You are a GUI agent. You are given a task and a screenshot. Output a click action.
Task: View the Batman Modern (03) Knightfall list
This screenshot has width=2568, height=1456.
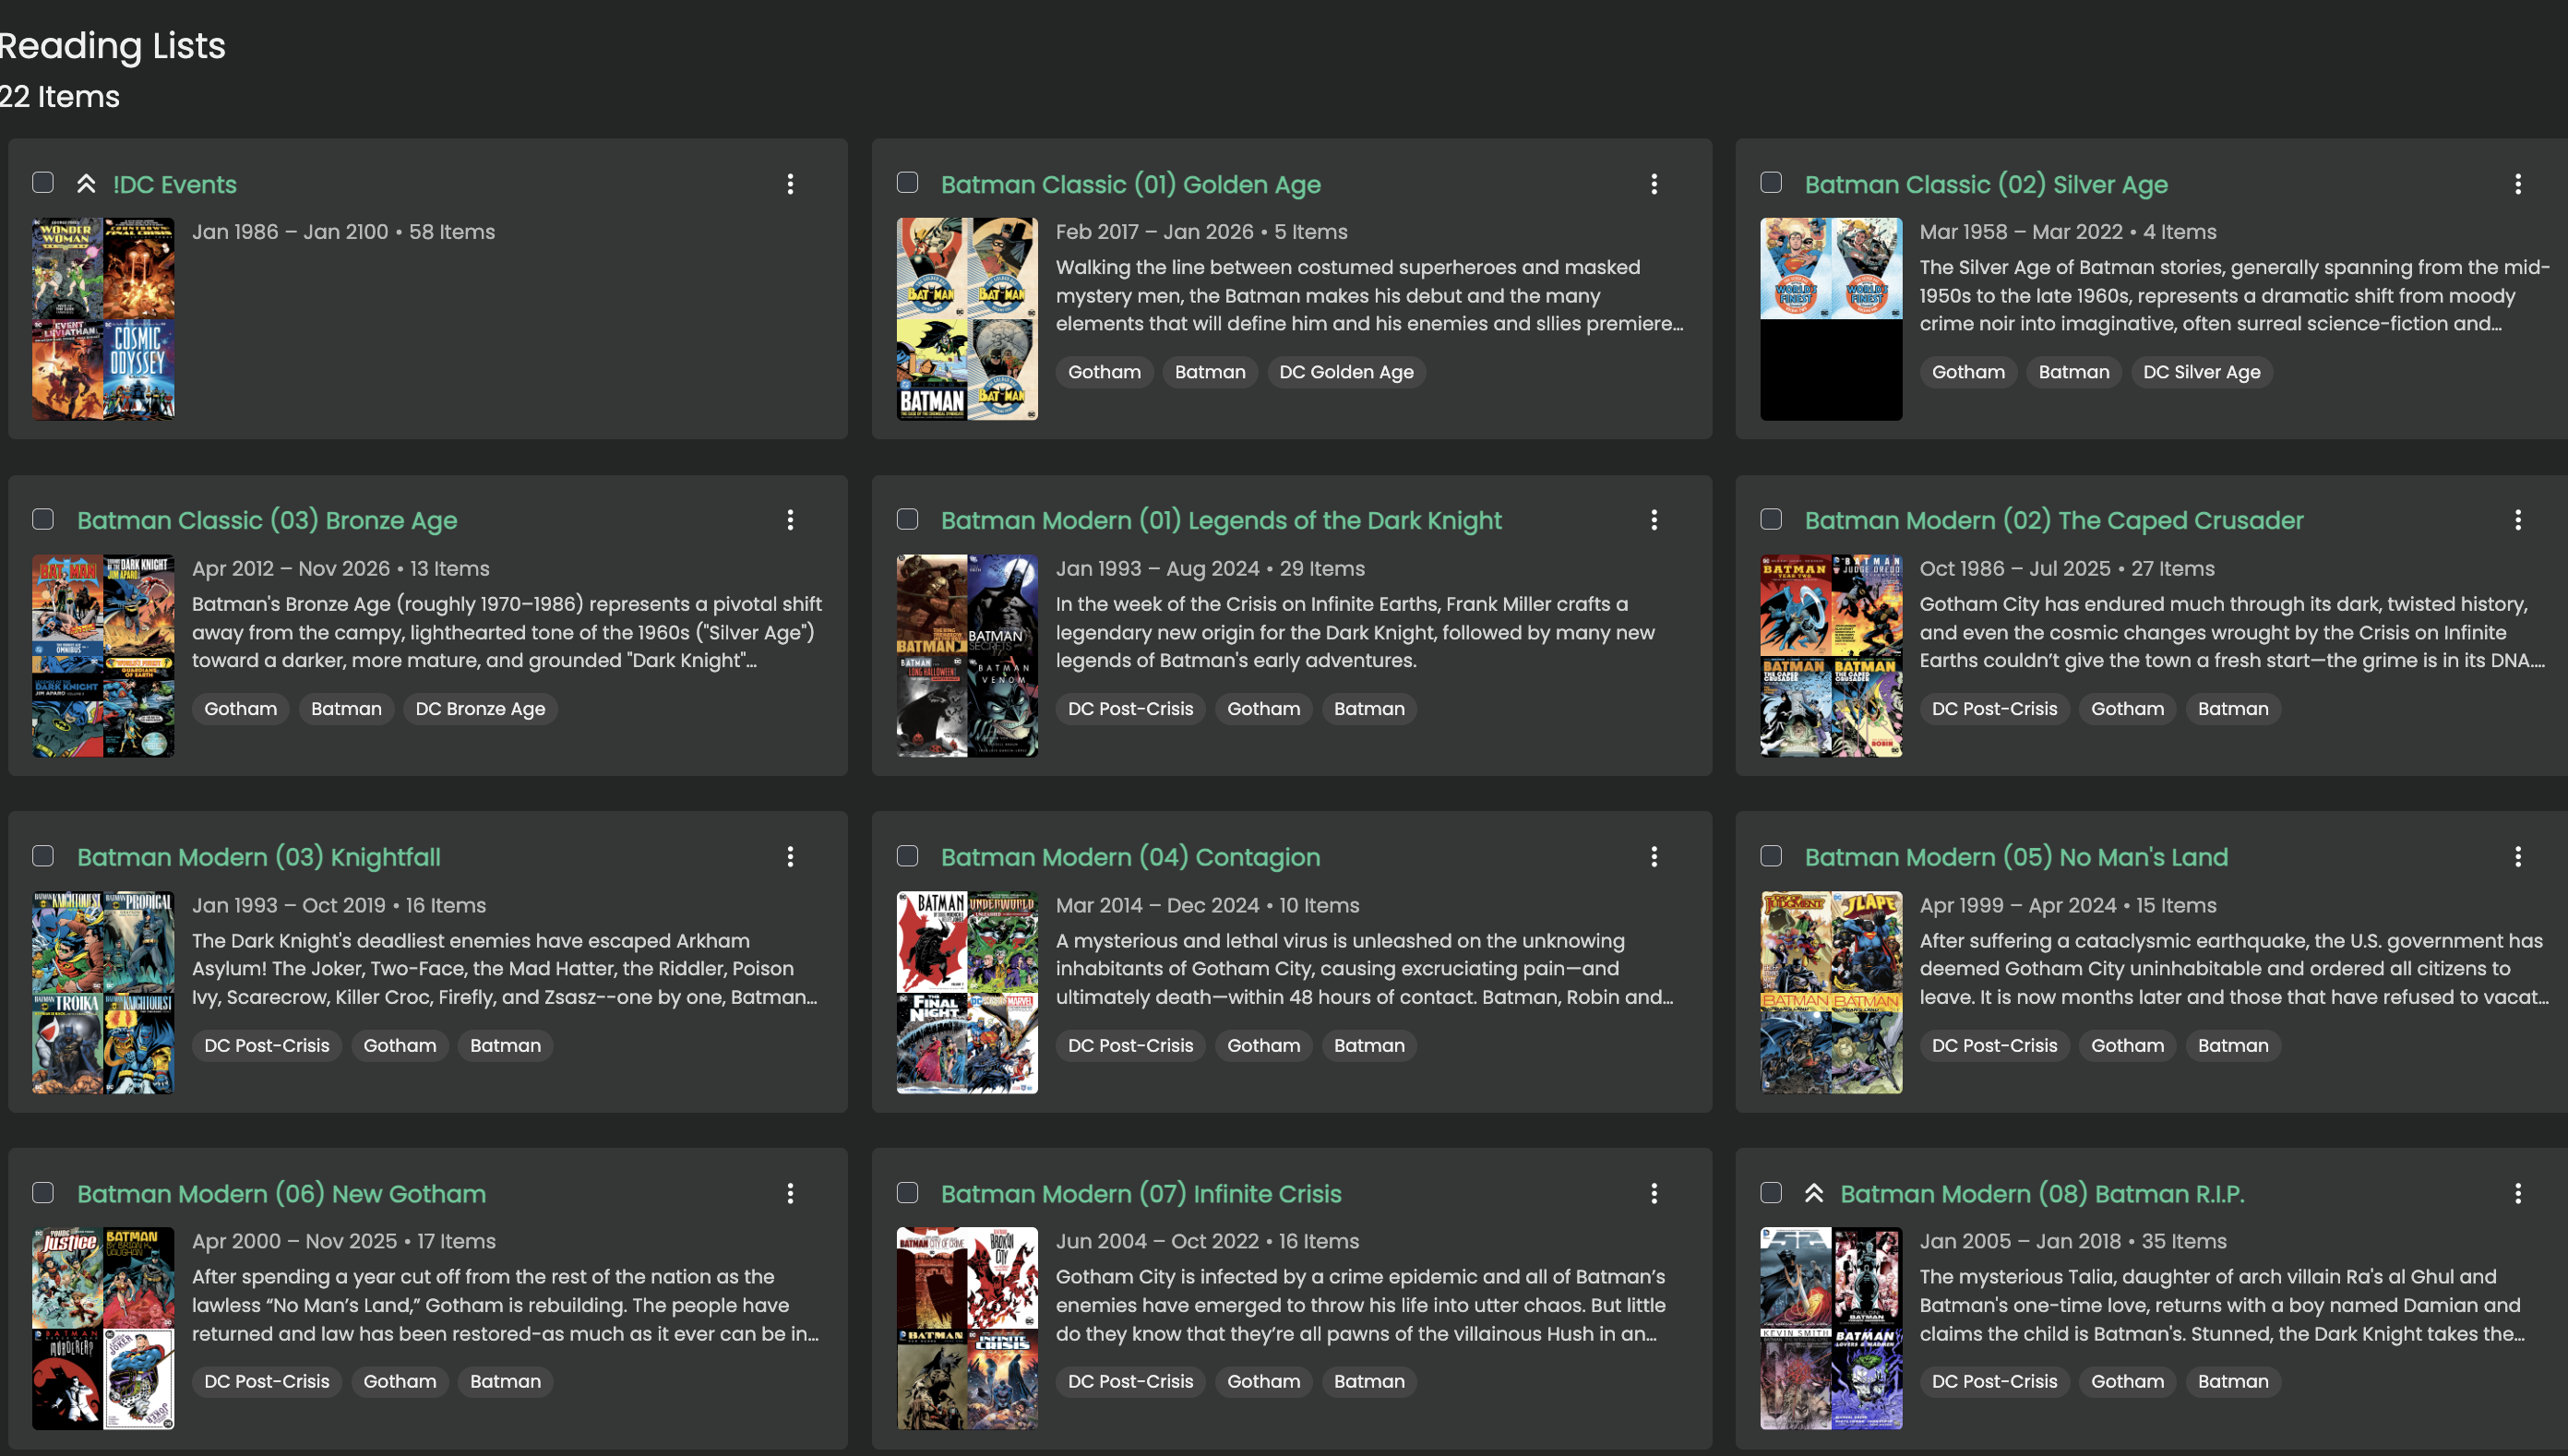(259, 858)
